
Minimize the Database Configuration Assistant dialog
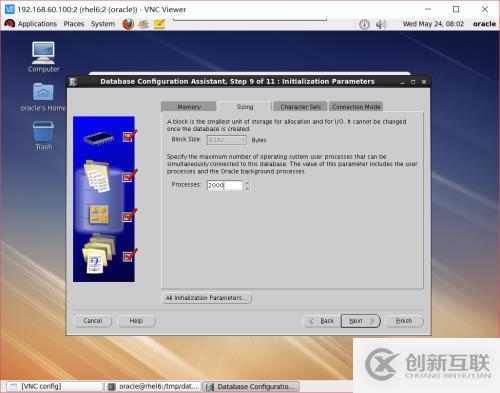[402, 82]
